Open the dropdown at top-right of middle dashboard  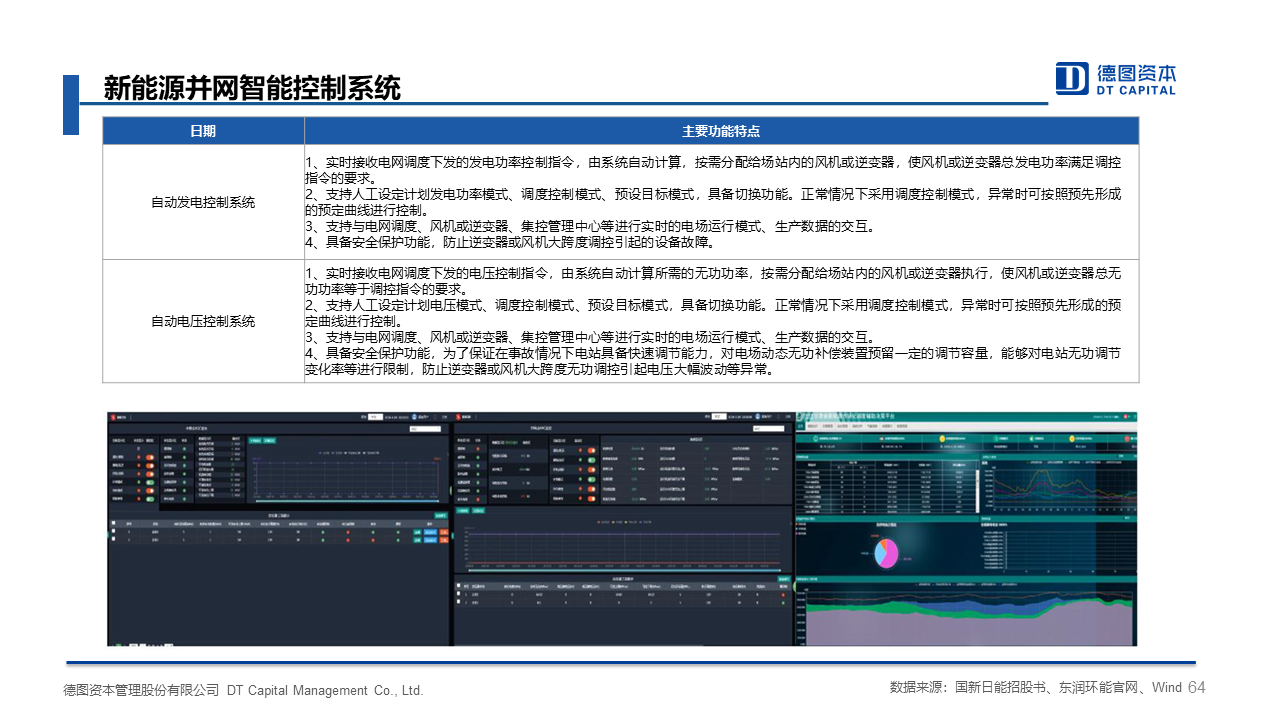pyautogui.click(x=770, y=429)
